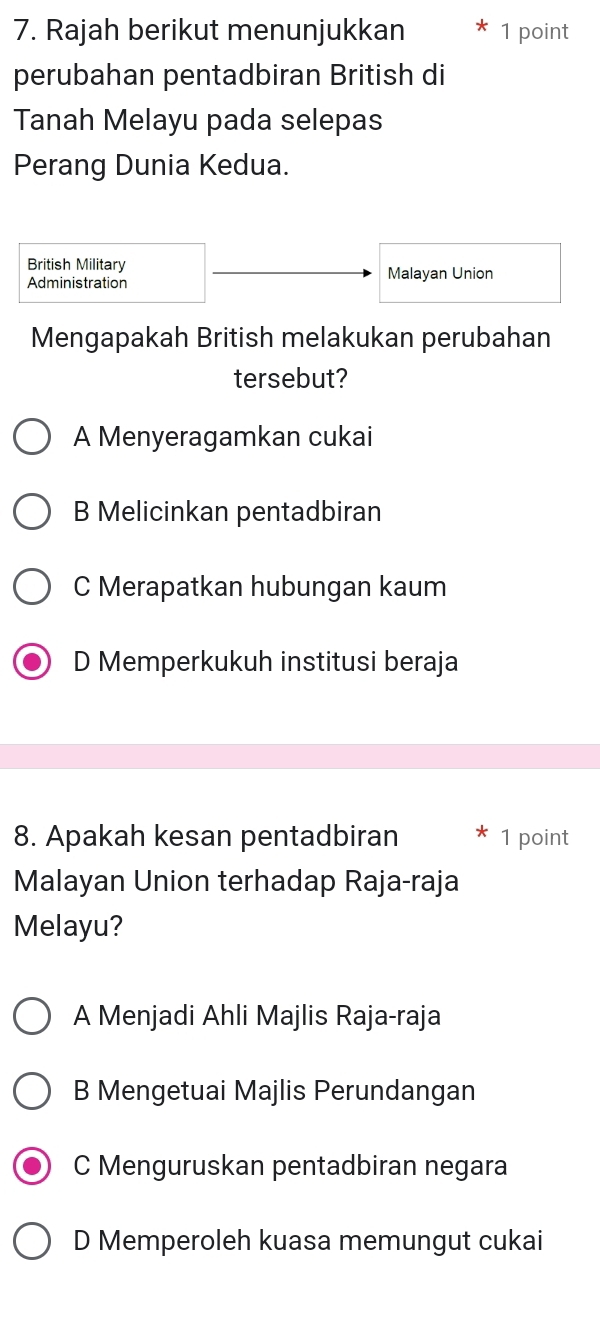The image size is (600, 1322).
Task: Click the "1 point" label of question 7
Action: click(535, 32)
